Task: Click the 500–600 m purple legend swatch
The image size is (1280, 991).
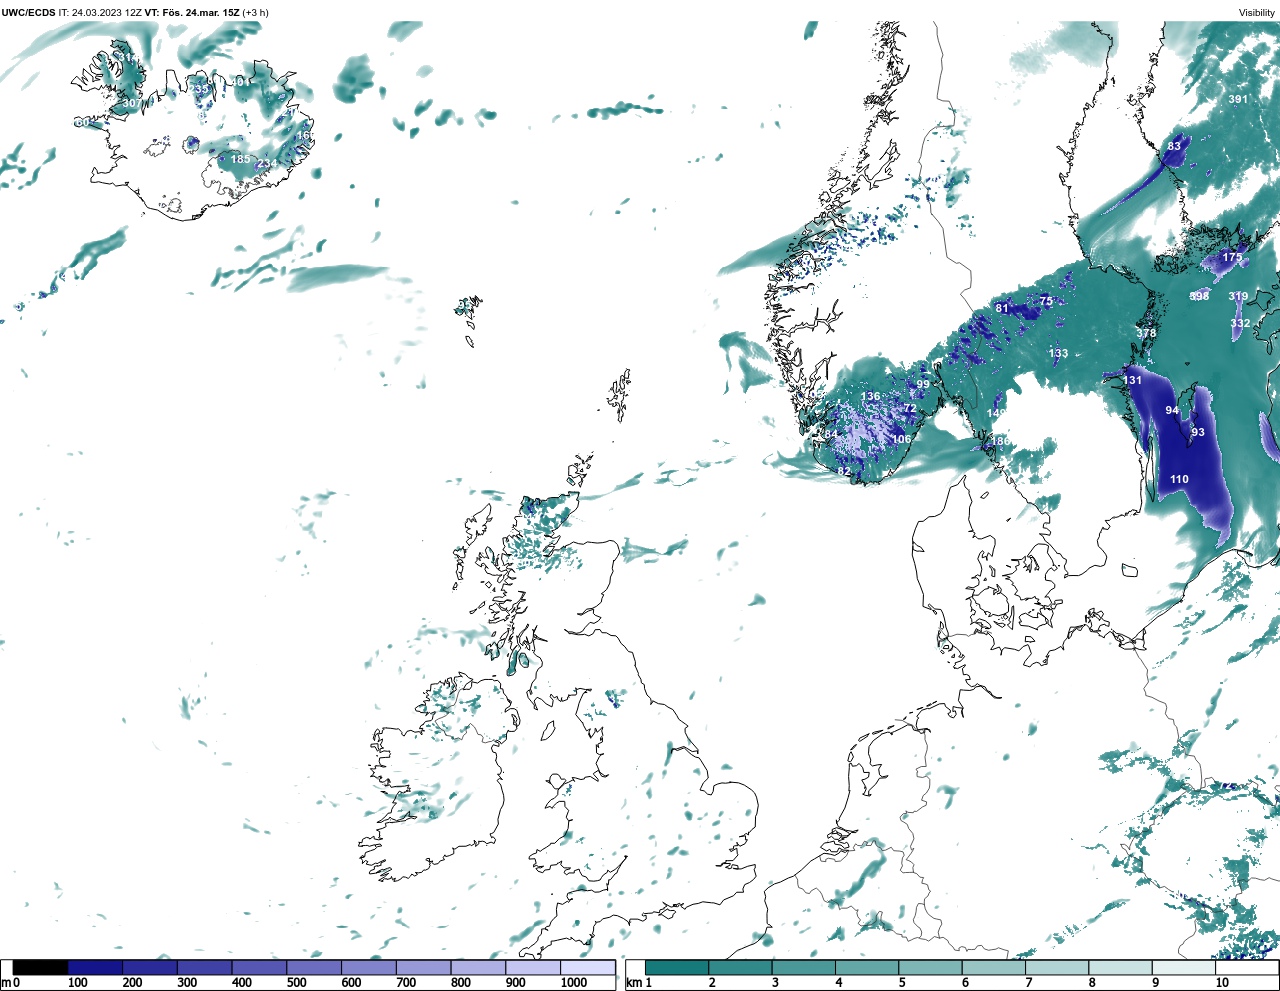Action: point(313,968)
